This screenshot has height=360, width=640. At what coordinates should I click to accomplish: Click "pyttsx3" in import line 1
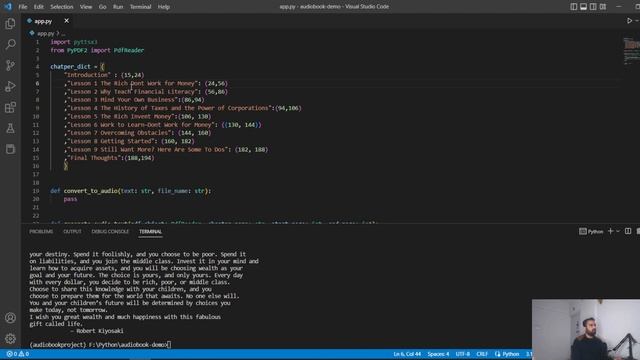coord(85,42)
